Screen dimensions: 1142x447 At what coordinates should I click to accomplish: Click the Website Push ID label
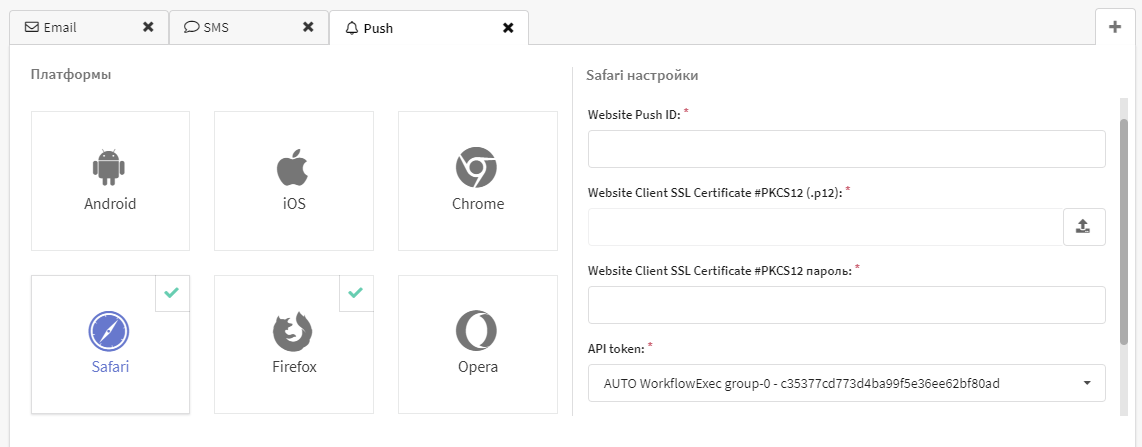[x=634, y=115]
